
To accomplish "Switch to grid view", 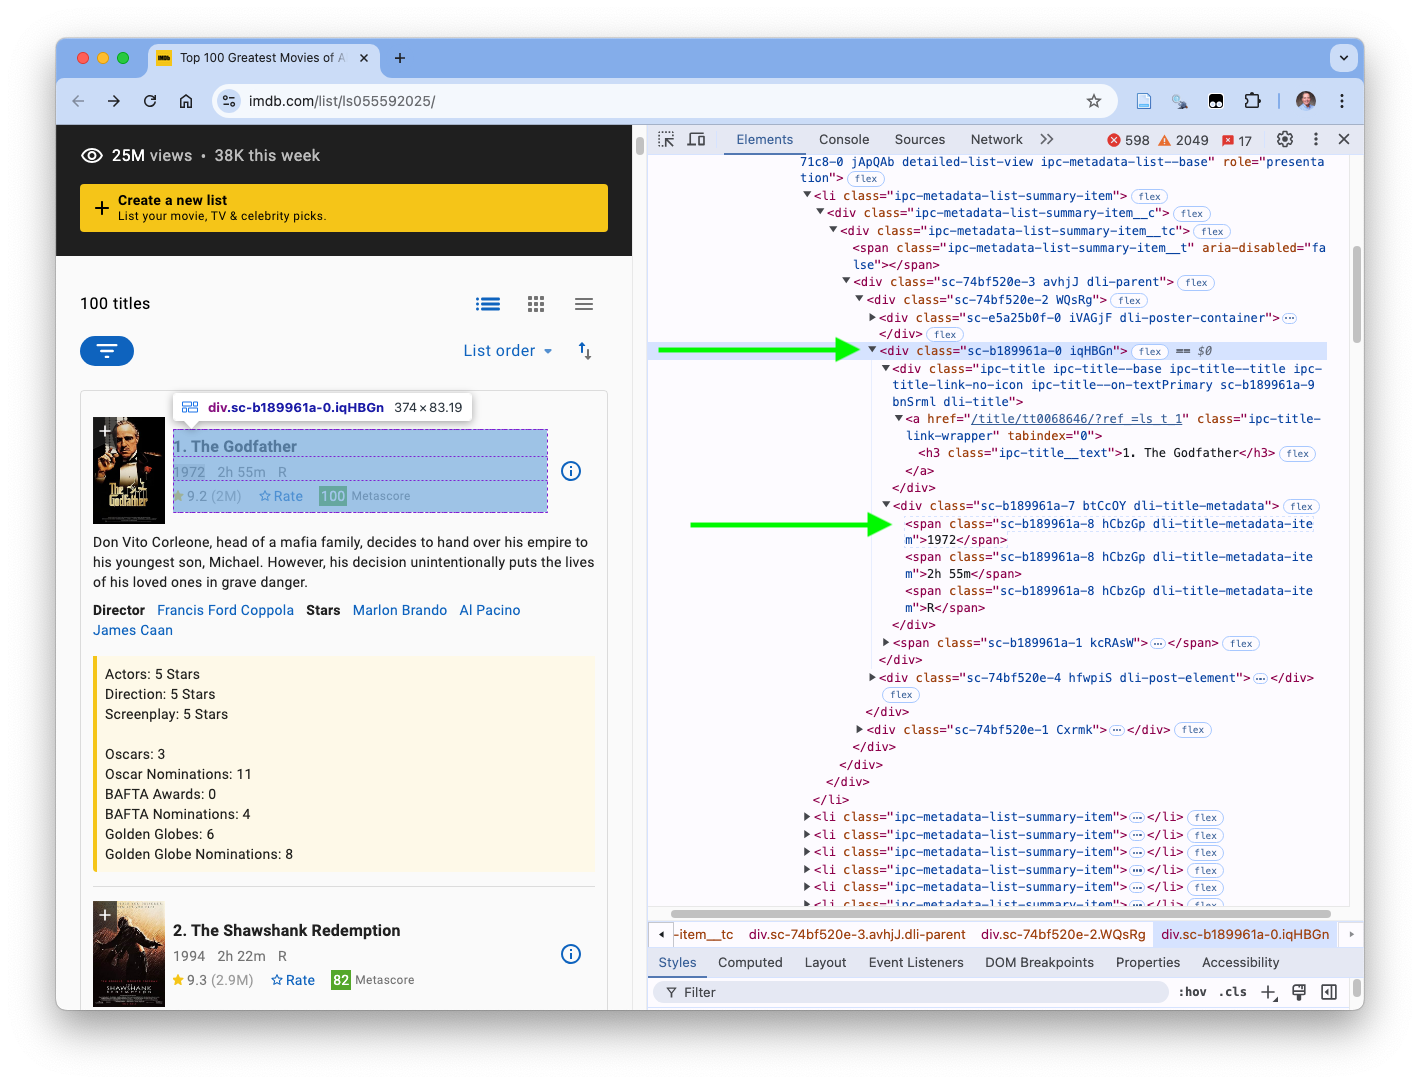I will [x=536, y=304].
